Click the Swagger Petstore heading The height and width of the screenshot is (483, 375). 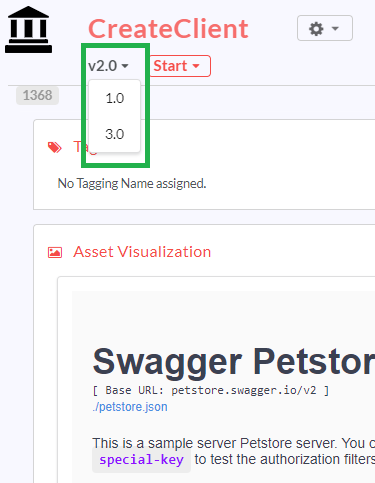(x=234, y=362)
